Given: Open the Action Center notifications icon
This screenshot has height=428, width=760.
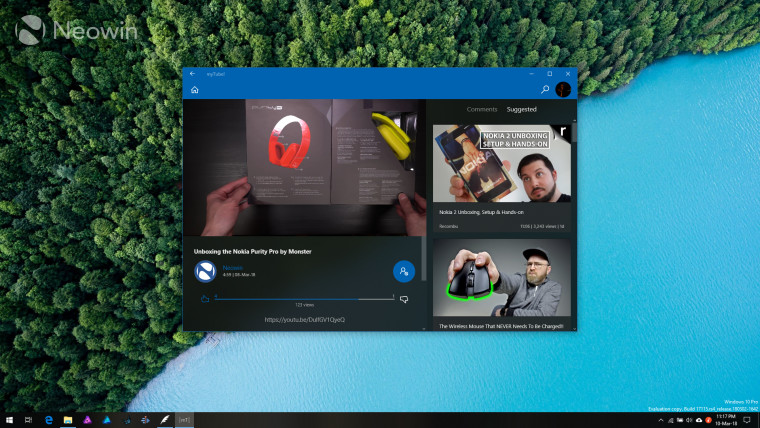Looking at the screenshot, I should pos(747,420).
